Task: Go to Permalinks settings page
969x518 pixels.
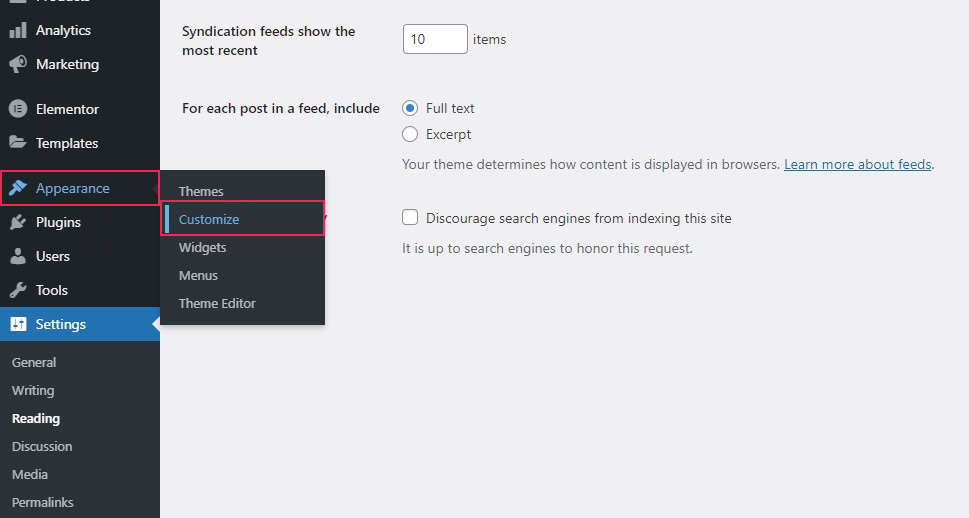Action: [x=42, y=502]
